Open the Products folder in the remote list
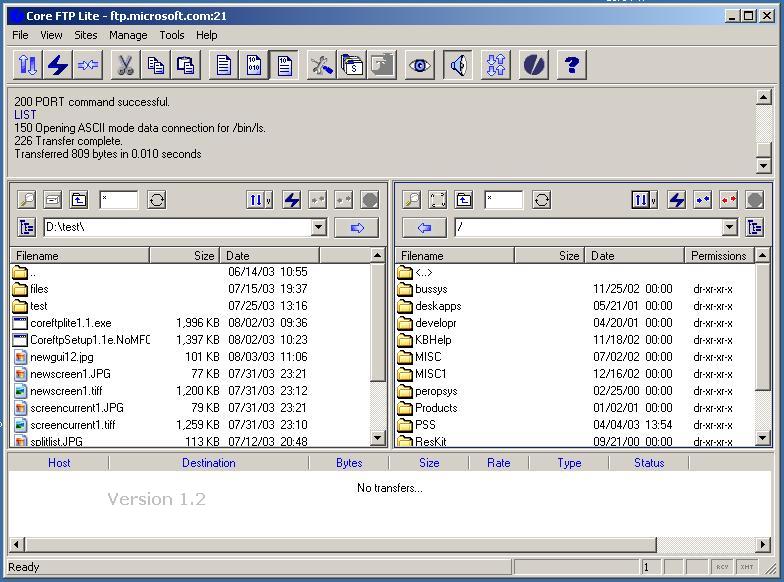Viewport: 784px width, 582px height. coord(436,408)
